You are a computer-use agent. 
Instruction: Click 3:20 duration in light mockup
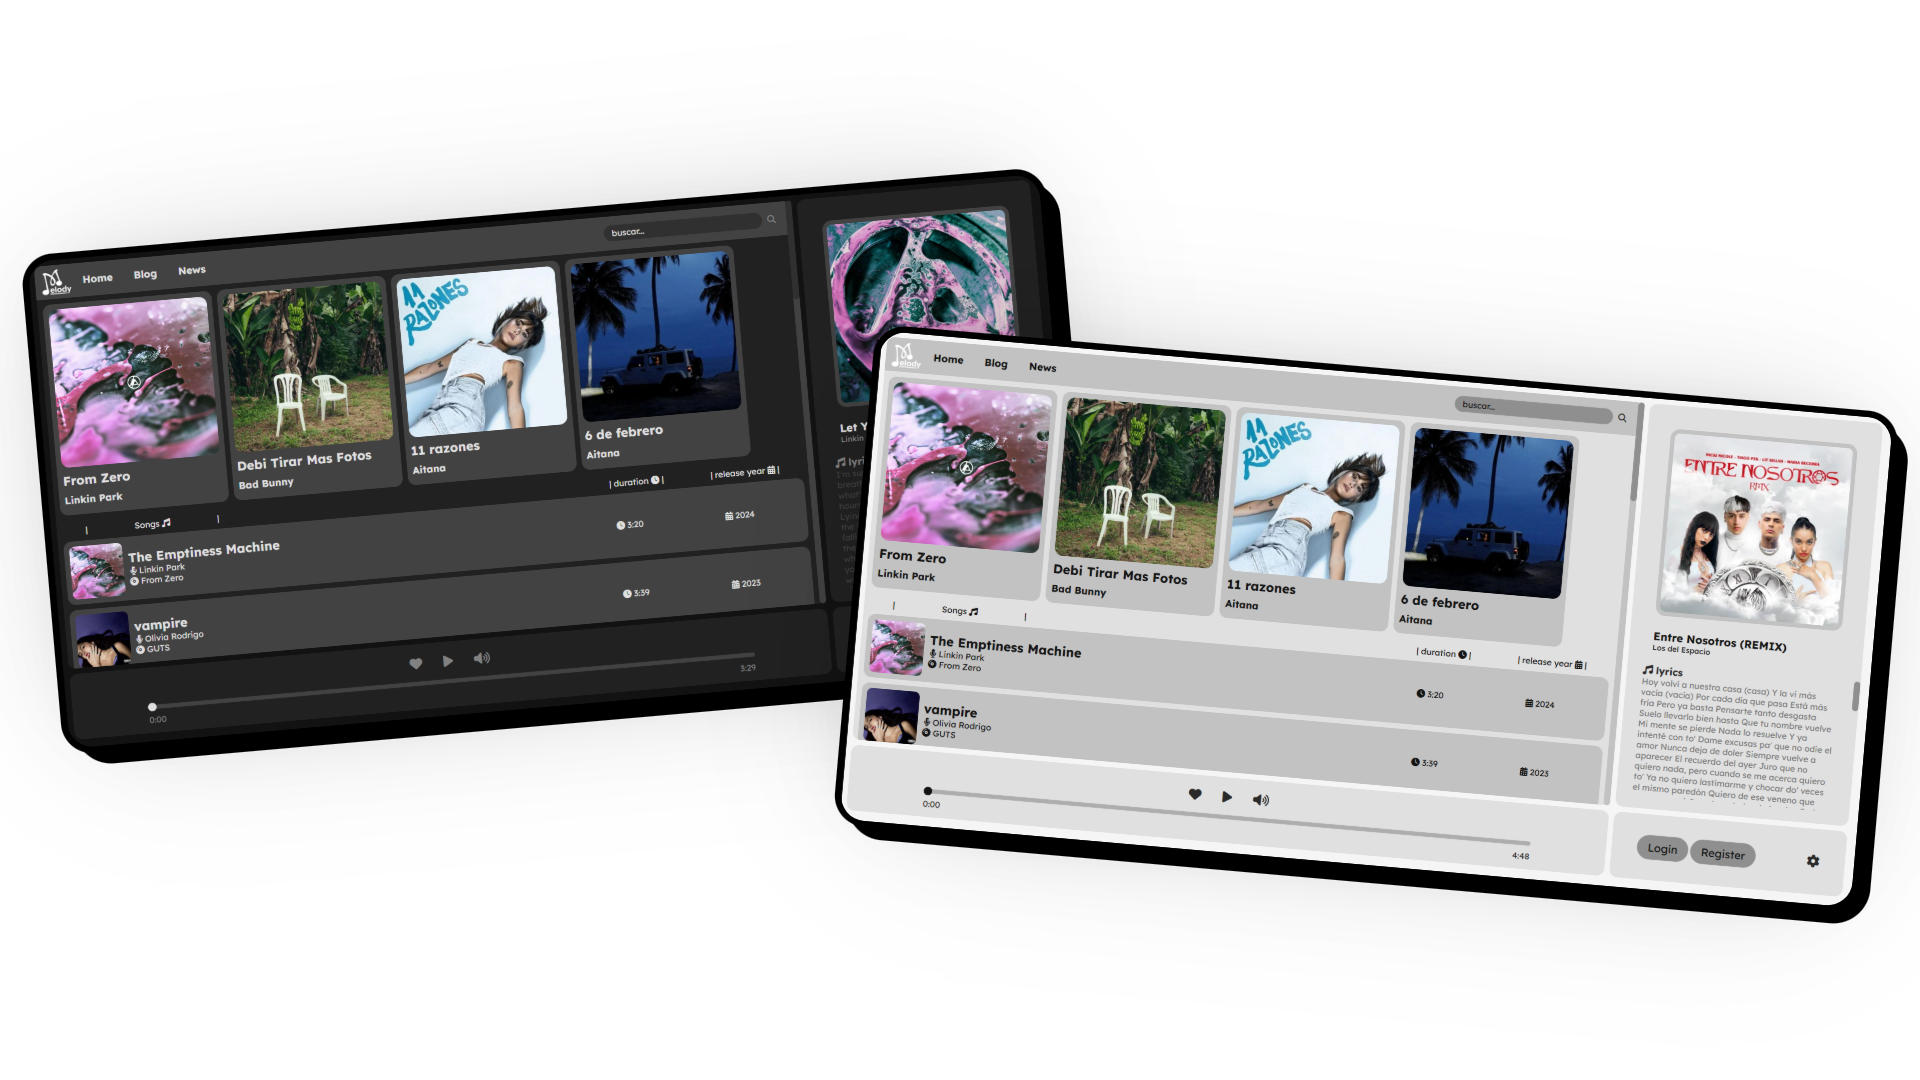1429,694
